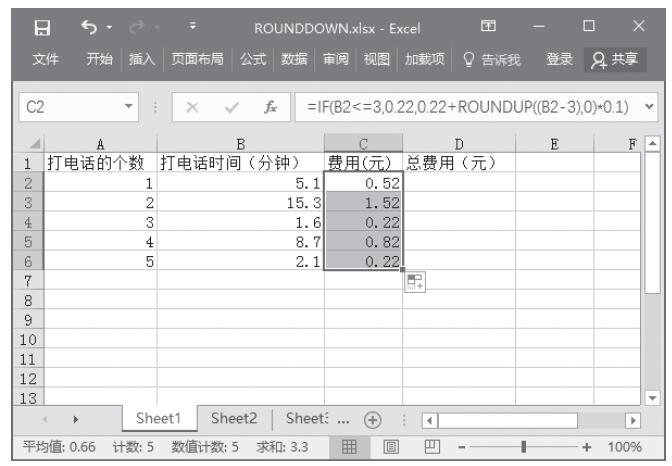Open the Name Box dropdown arrow

(x=129, y=103)
